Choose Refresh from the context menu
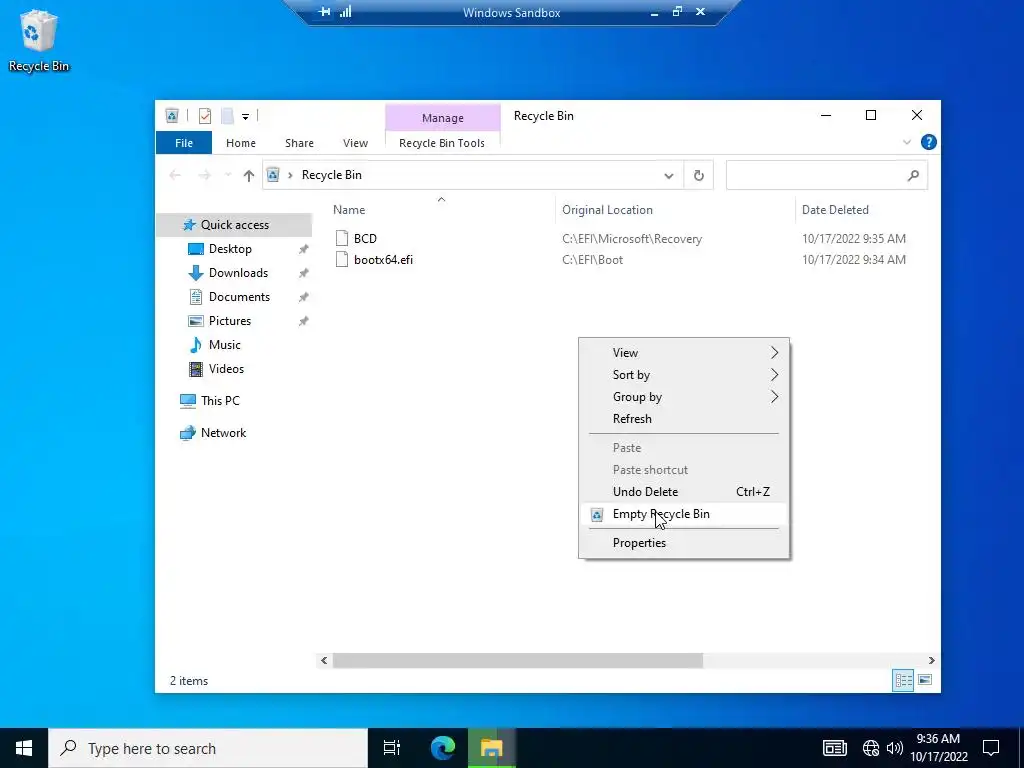Image resolution: width=1024 pixels, height=768 pixels. [x=684, y=419]
